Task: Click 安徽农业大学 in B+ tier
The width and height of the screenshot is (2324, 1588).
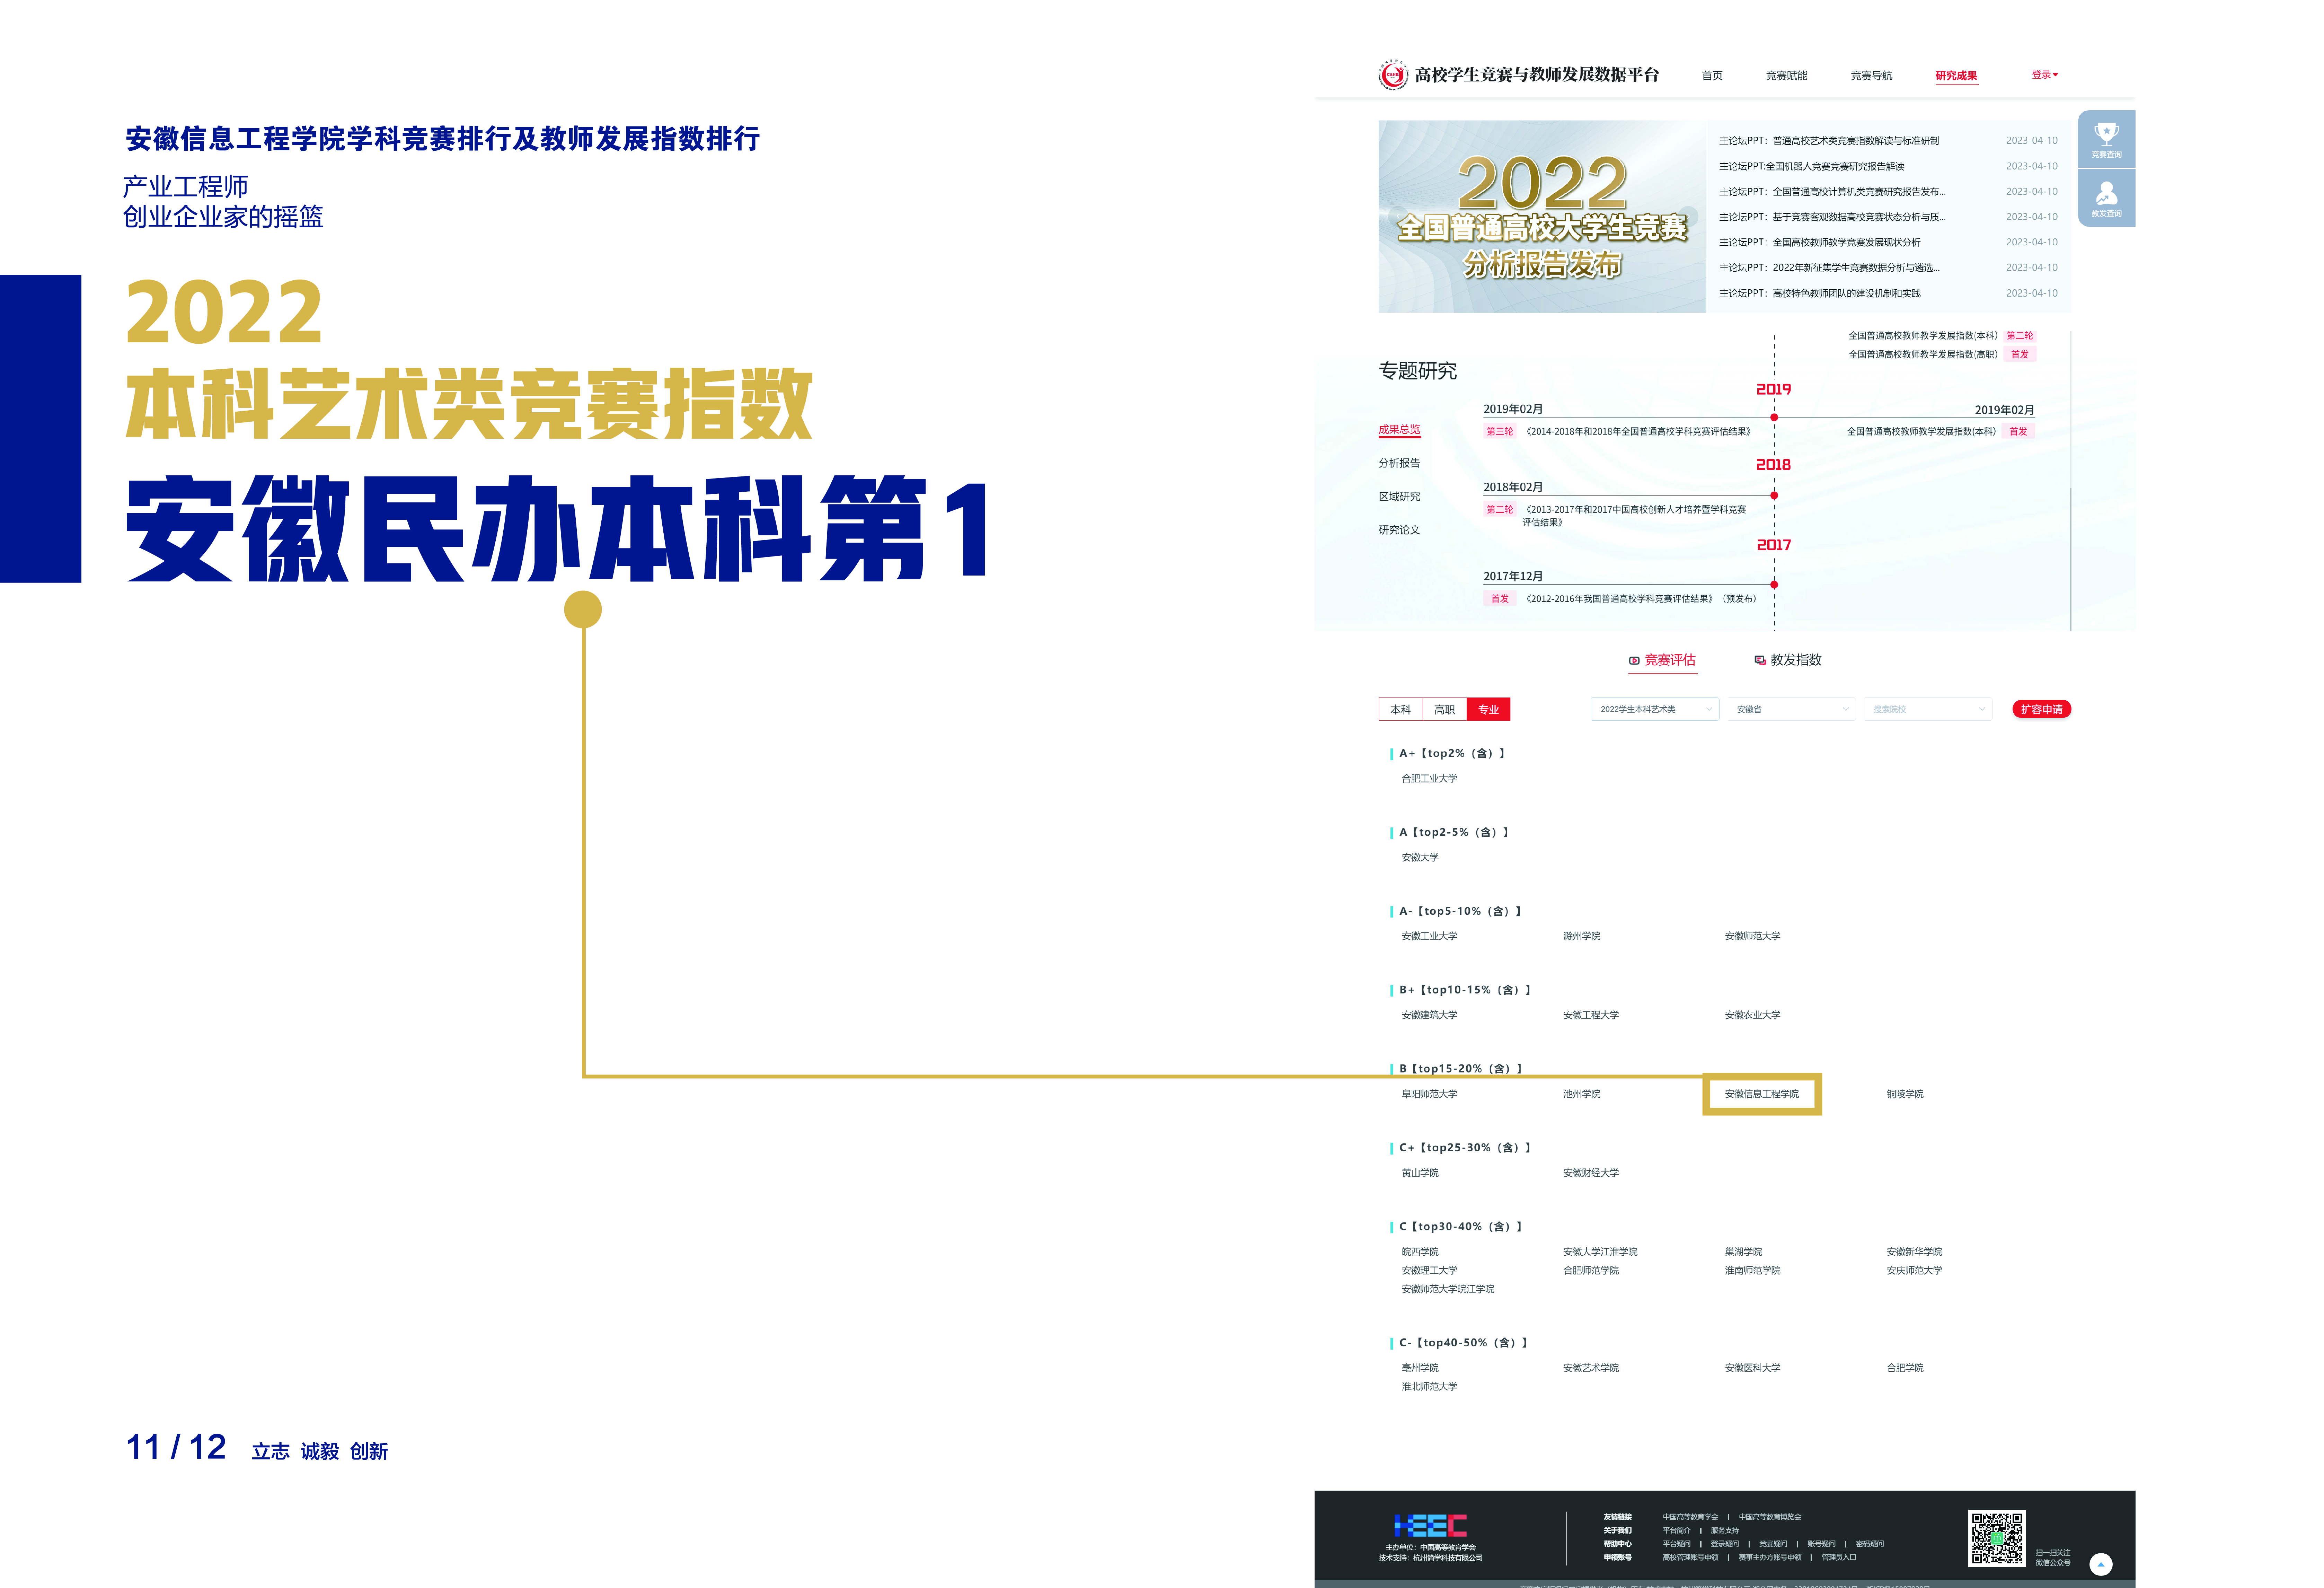Action: click(x=1752, y=1015)
